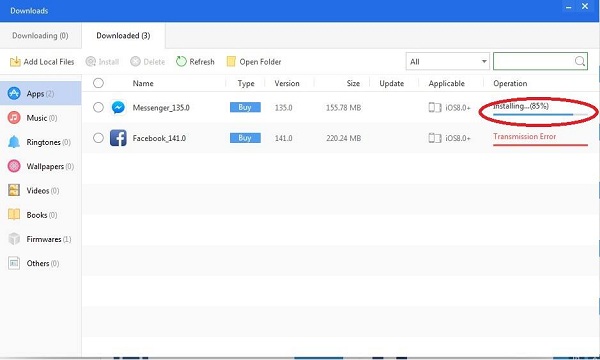Click the Open Folder button
This screenshot has height=360, width=600.
254,62
